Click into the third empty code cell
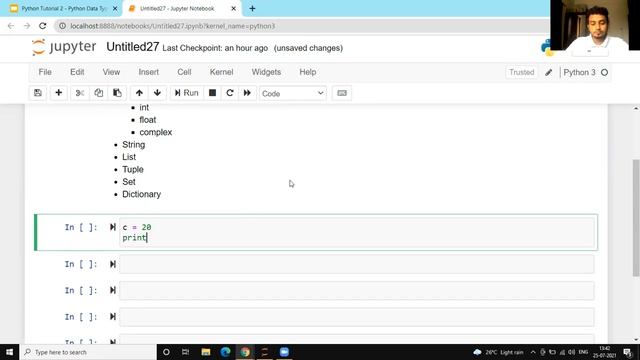640x360 pixels. pyautogui.click(x=357, y=317)
